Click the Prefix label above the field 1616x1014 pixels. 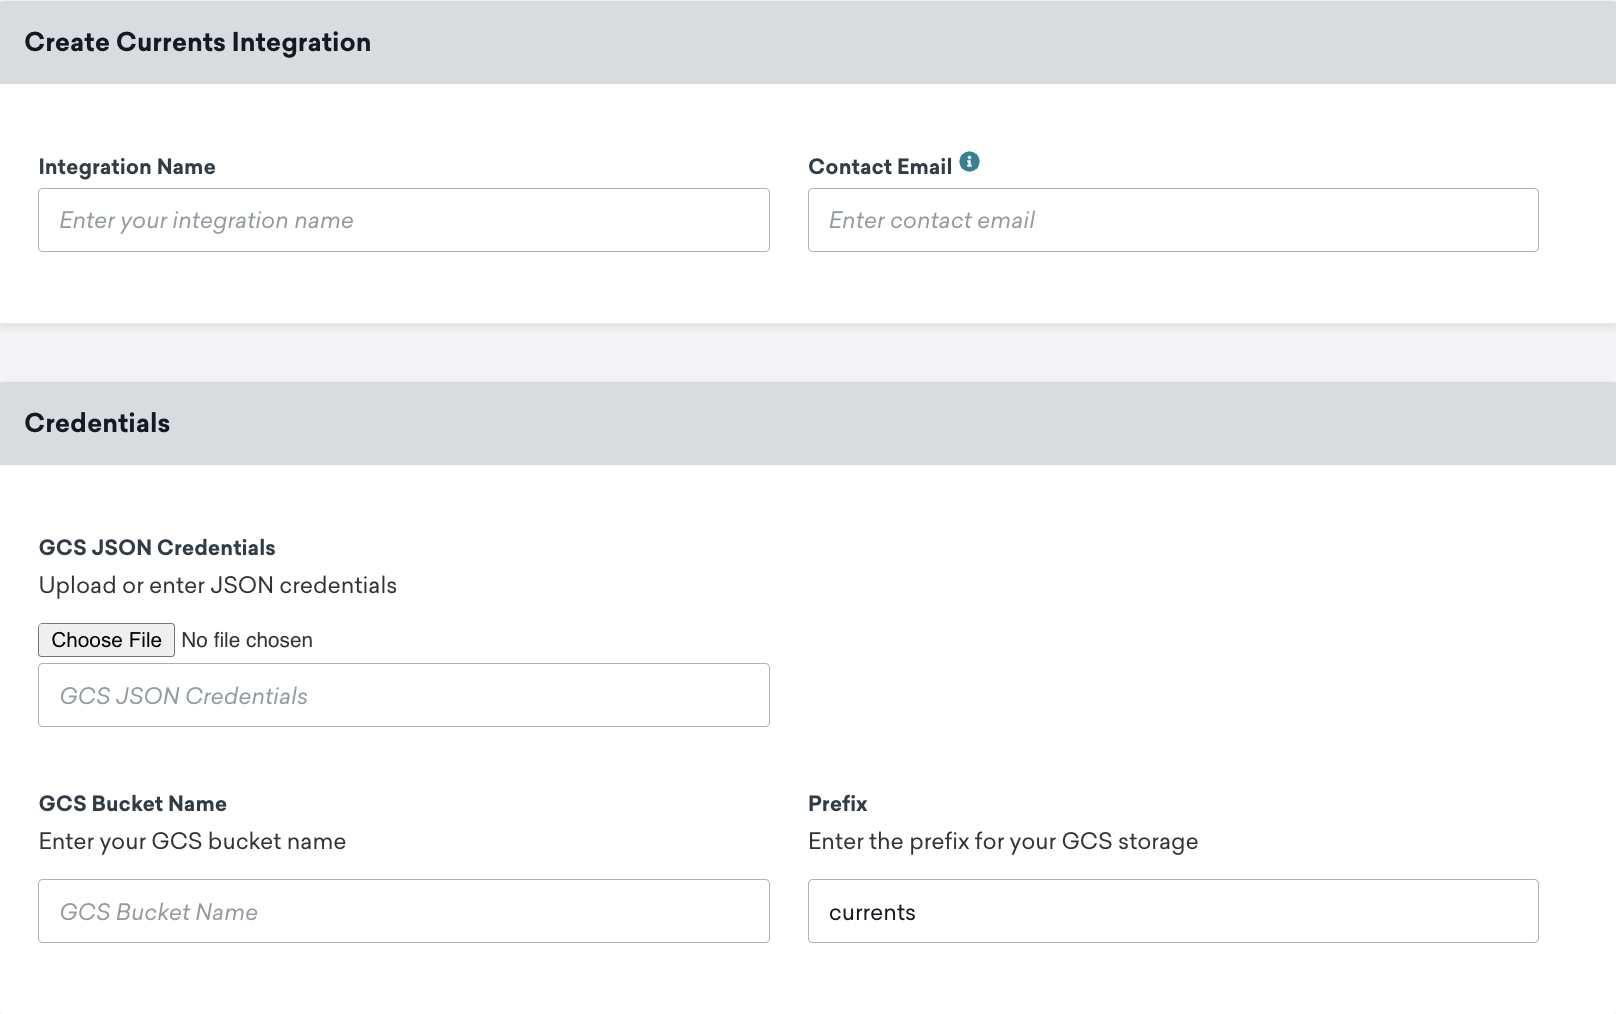pyautogui.click(x=837, y=803)
